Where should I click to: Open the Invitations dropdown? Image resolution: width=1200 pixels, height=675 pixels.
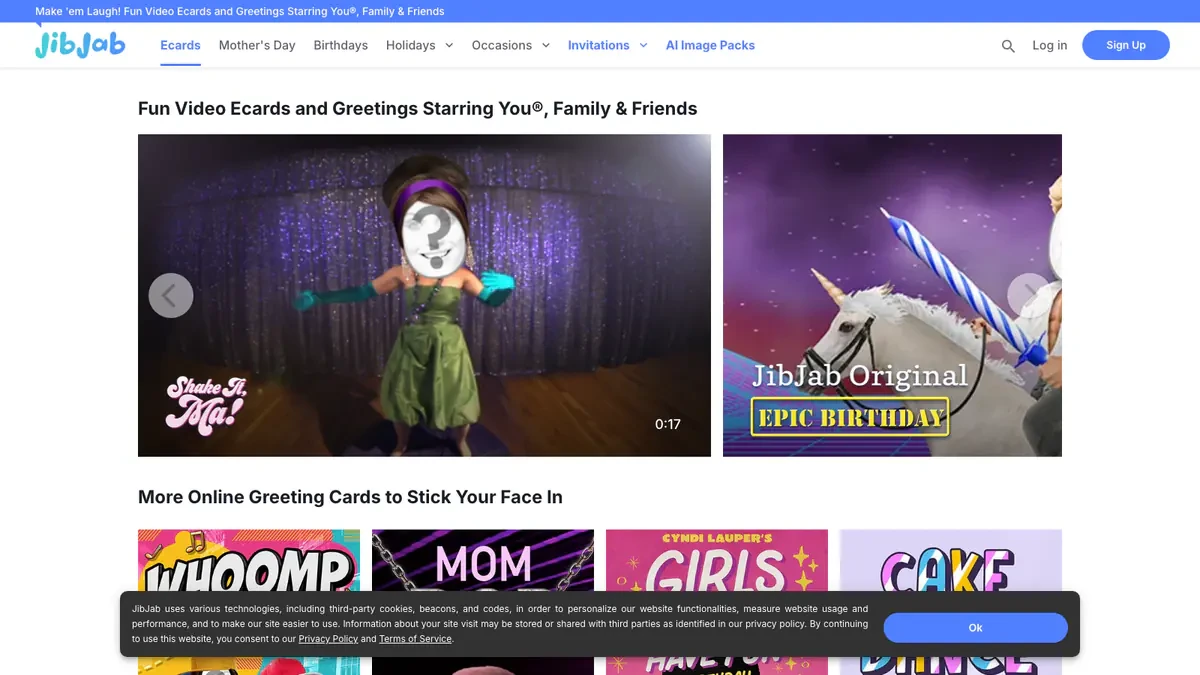point(608,45)
